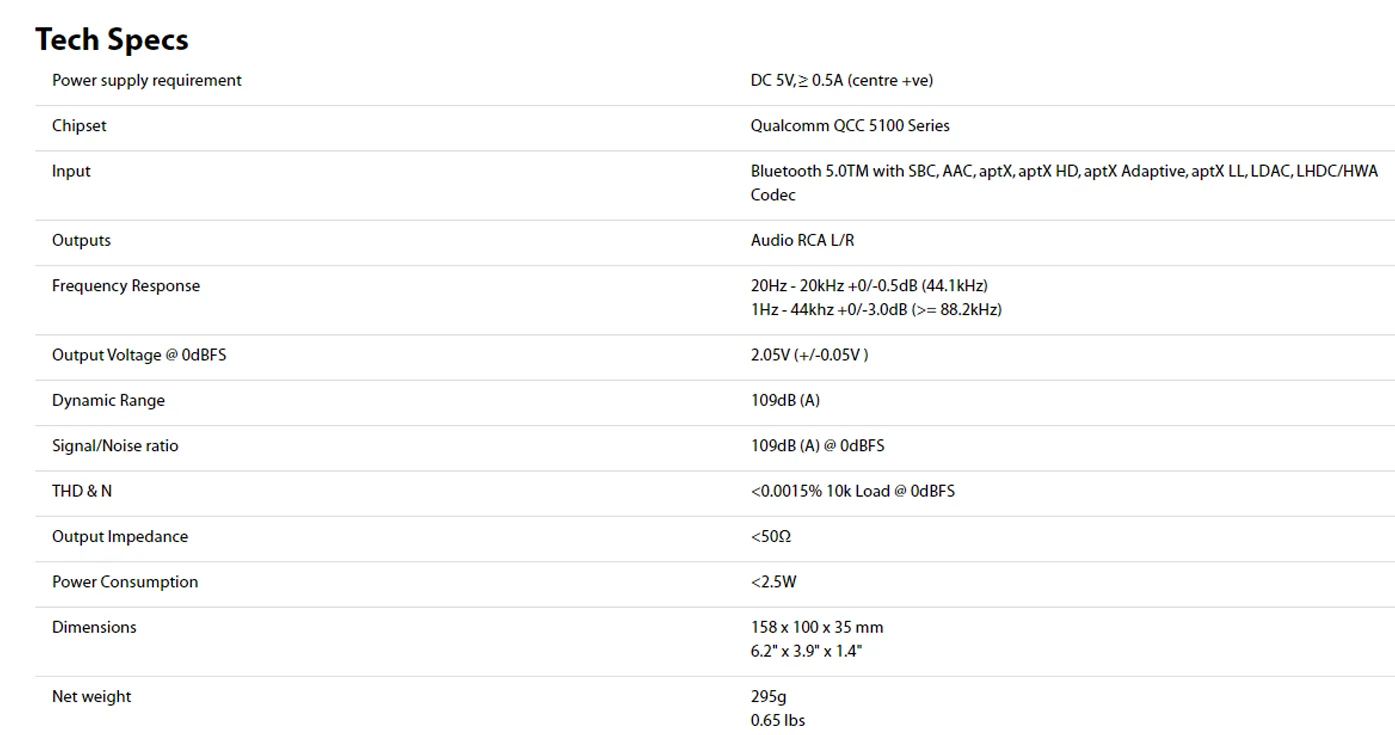The width and height of the screenshot is (1395, 735).
Task: Click the Bluetooth 5.0TM codec list text
Action: point(1064,183)
